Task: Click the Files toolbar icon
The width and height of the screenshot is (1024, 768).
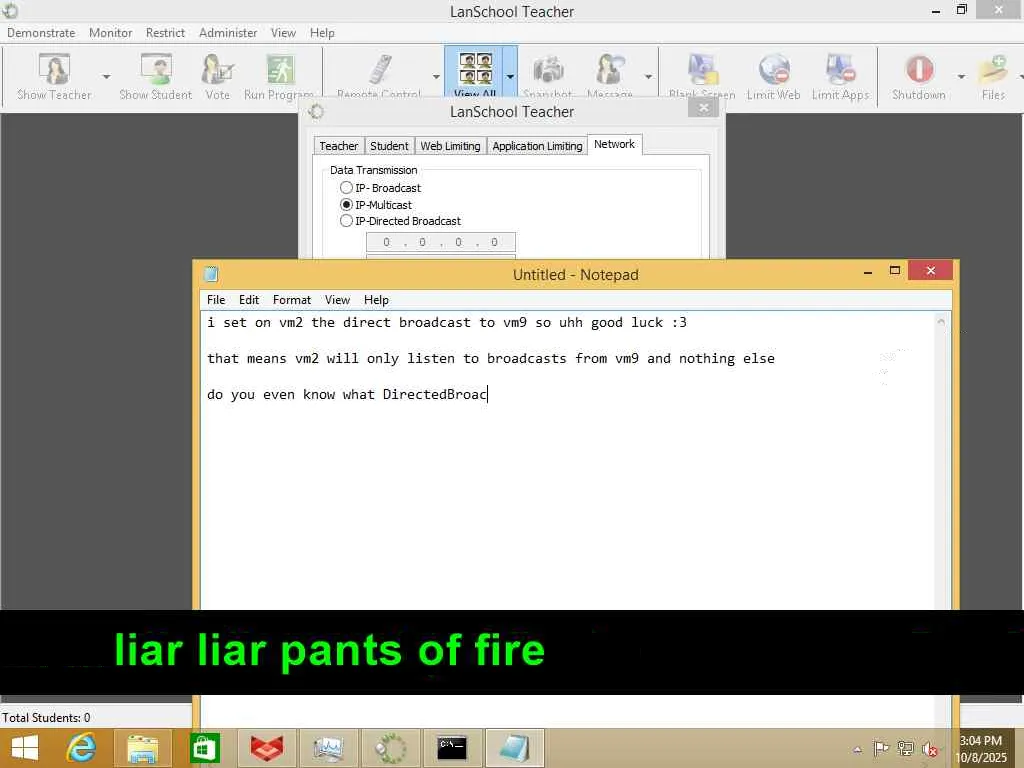Action: [x=993, y=76]
